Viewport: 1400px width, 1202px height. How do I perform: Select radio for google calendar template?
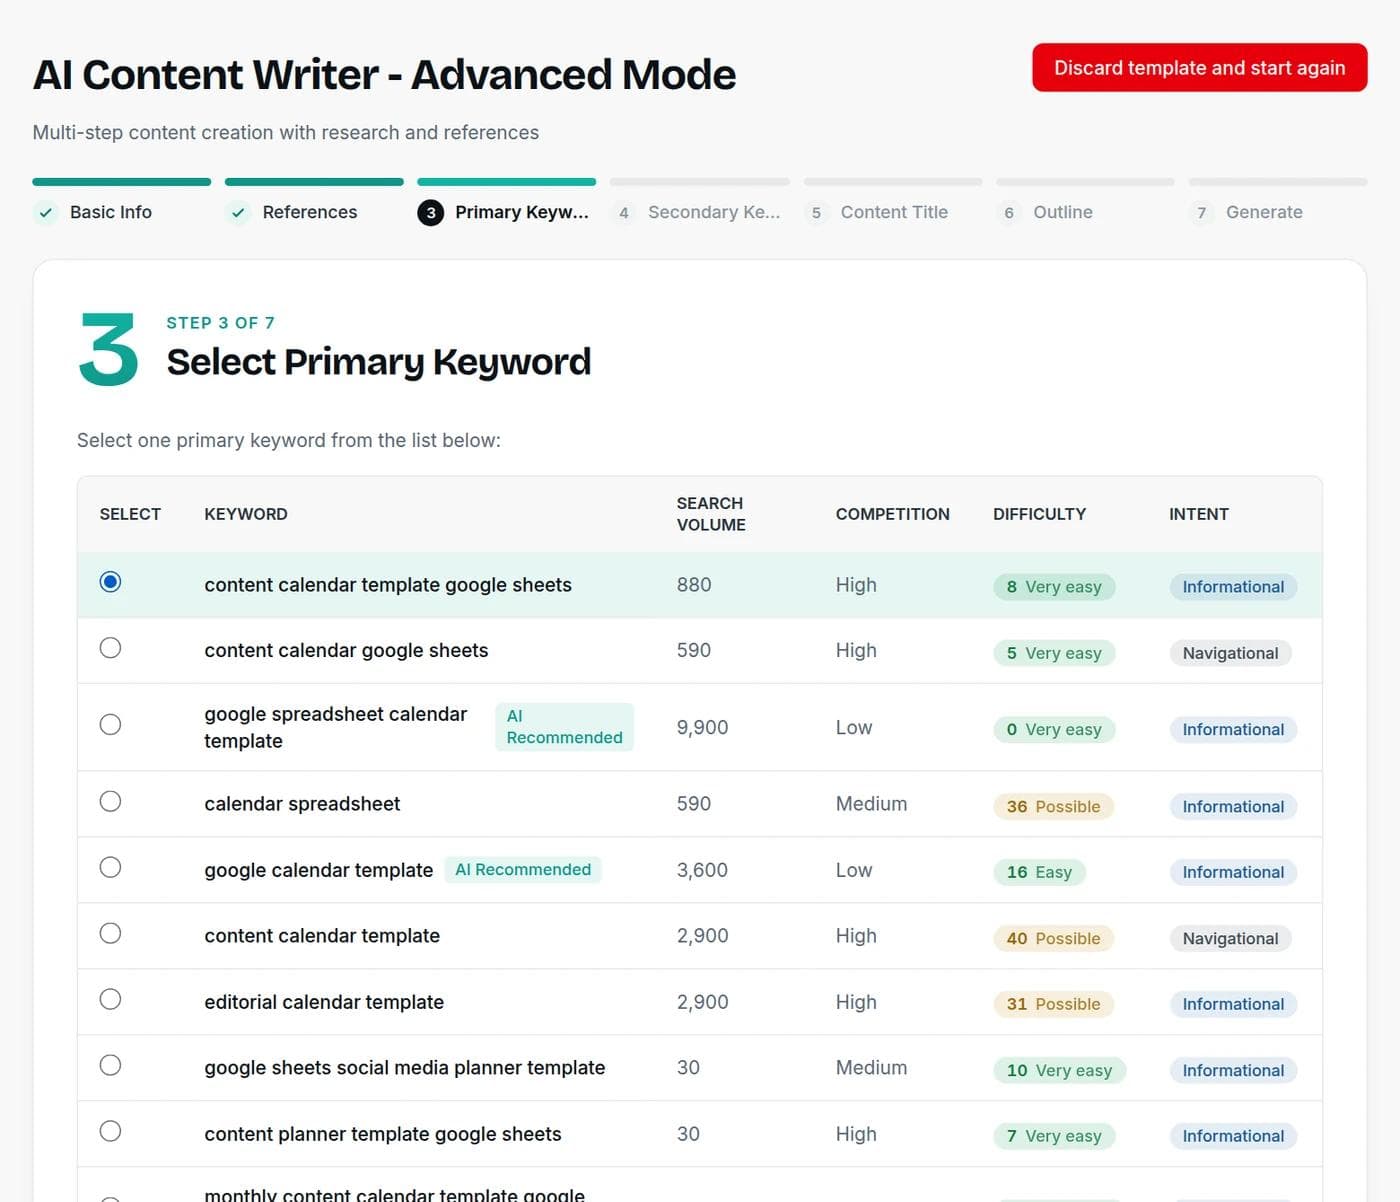click(111, 867)
